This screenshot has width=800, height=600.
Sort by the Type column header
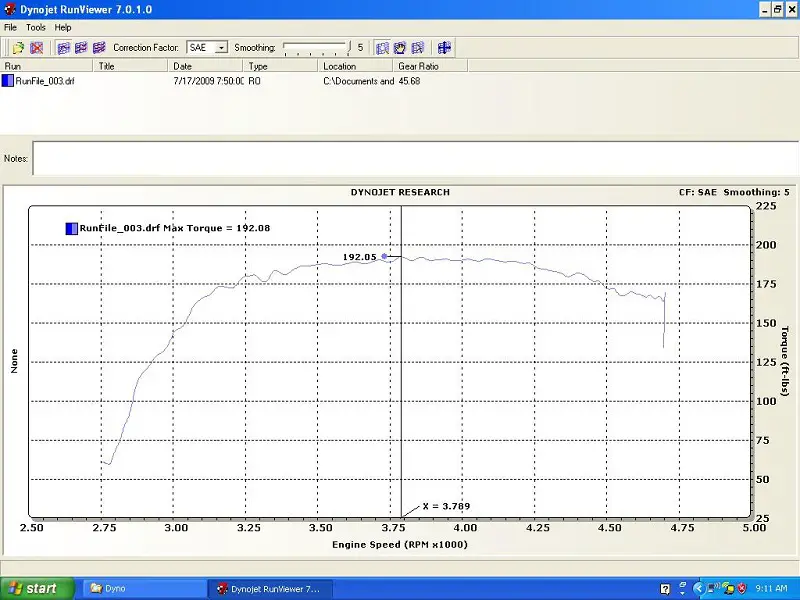280,66
